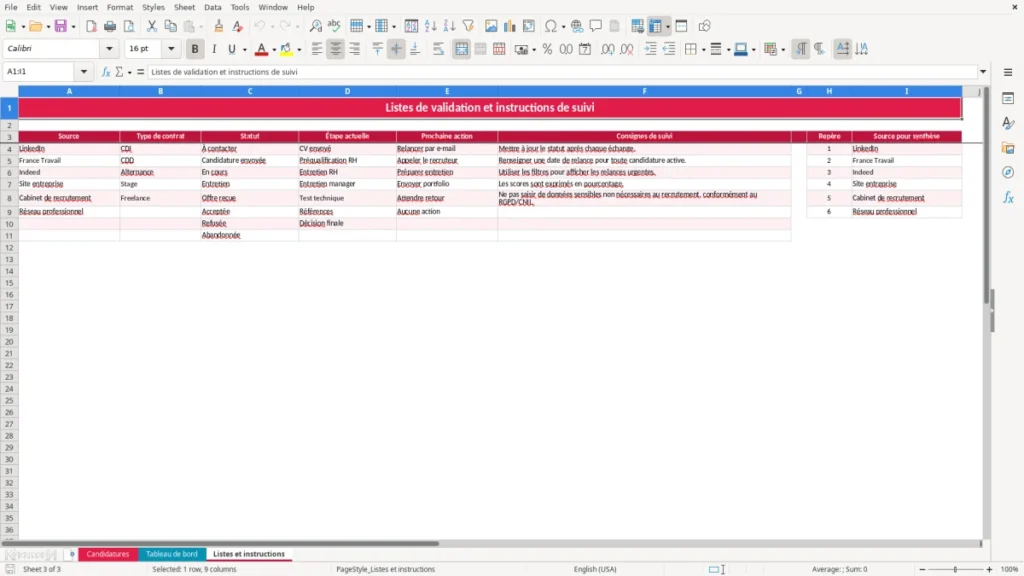Toggle Align Top

[377, 49]
